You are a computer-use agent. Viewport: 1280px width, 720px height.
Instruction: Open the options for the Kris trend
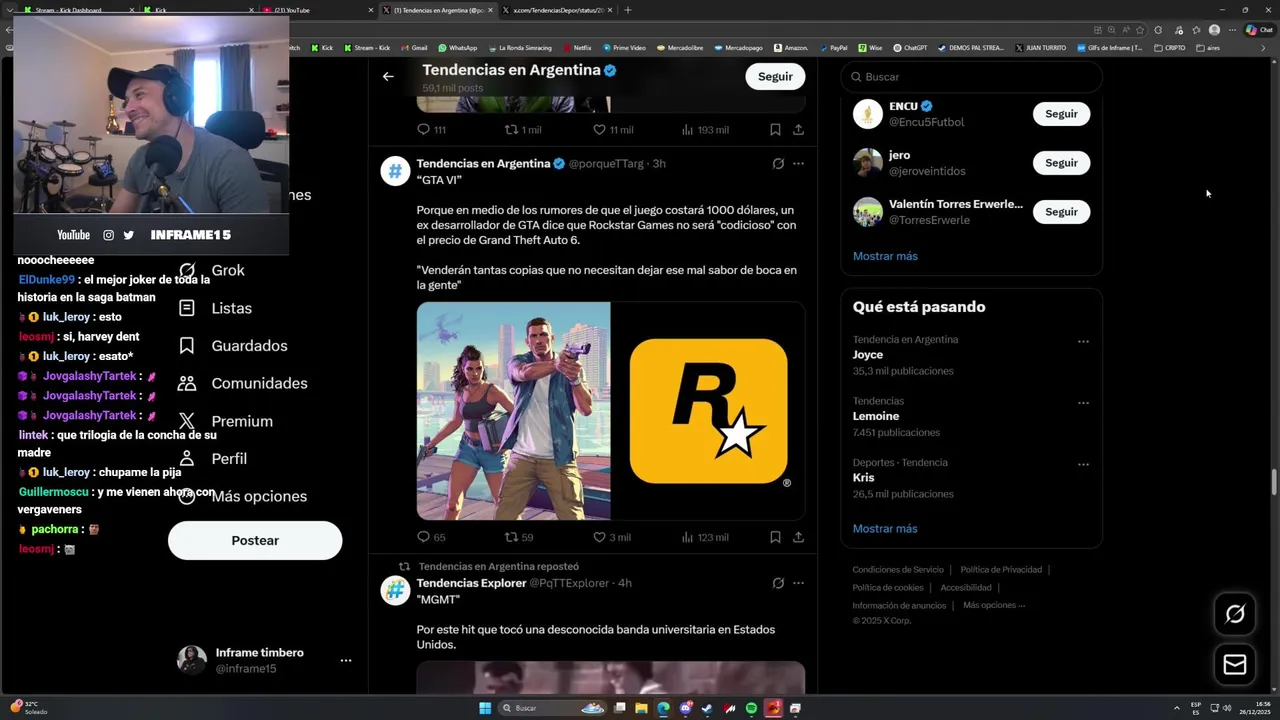1083,465
